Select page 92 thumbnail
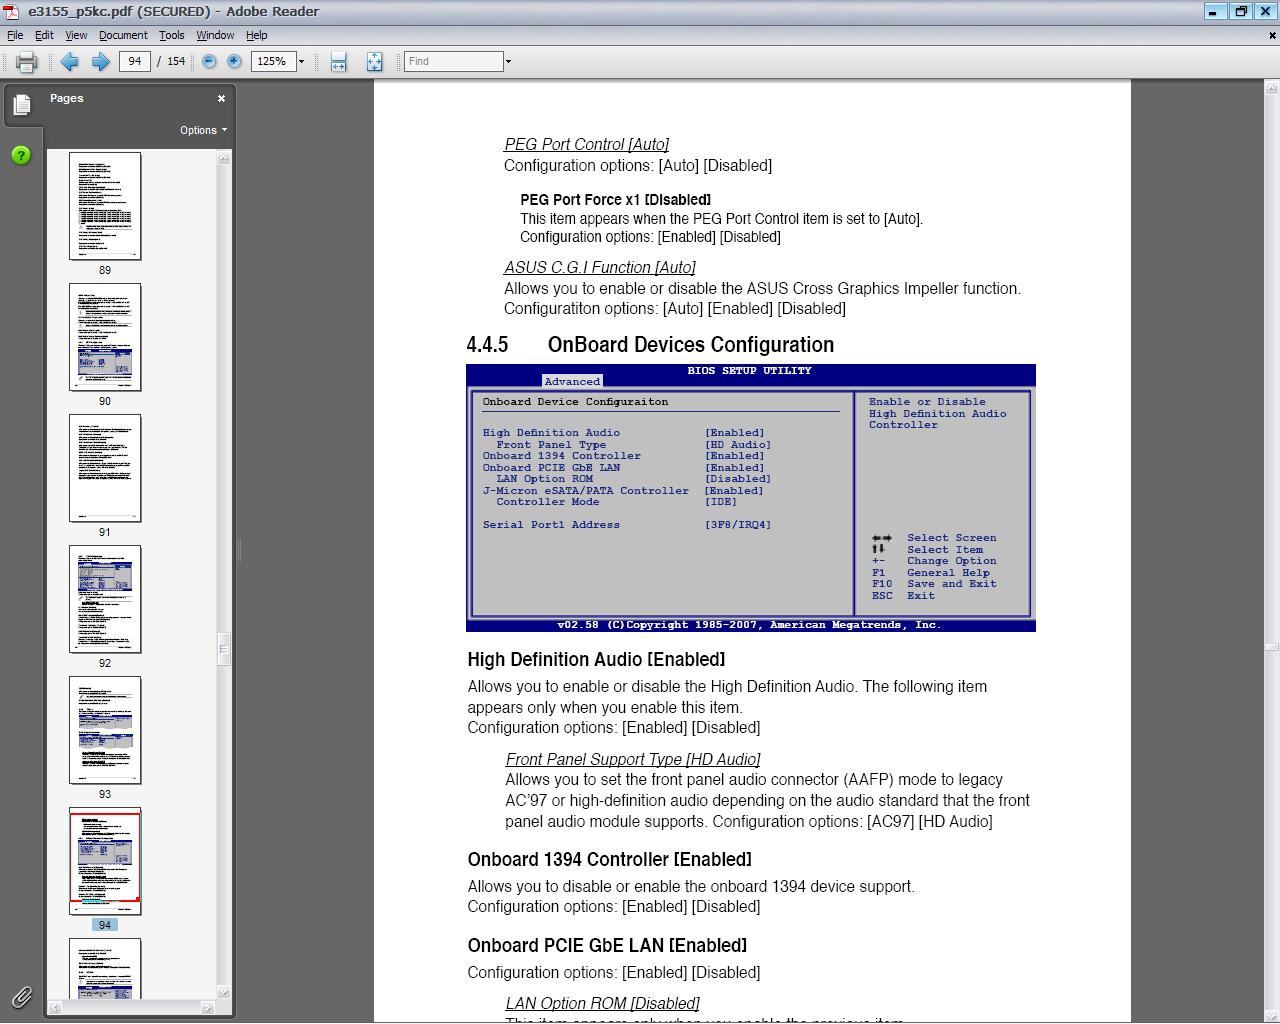 pyautogui.click(x=105, y=599)
